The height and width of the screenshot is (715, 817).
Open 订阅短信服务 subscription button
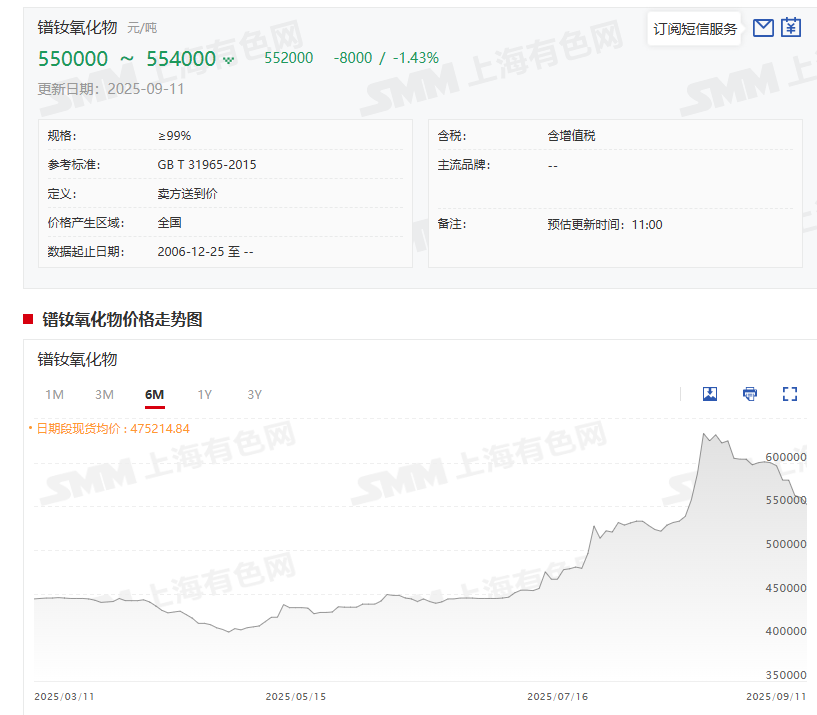pos(695,29)
